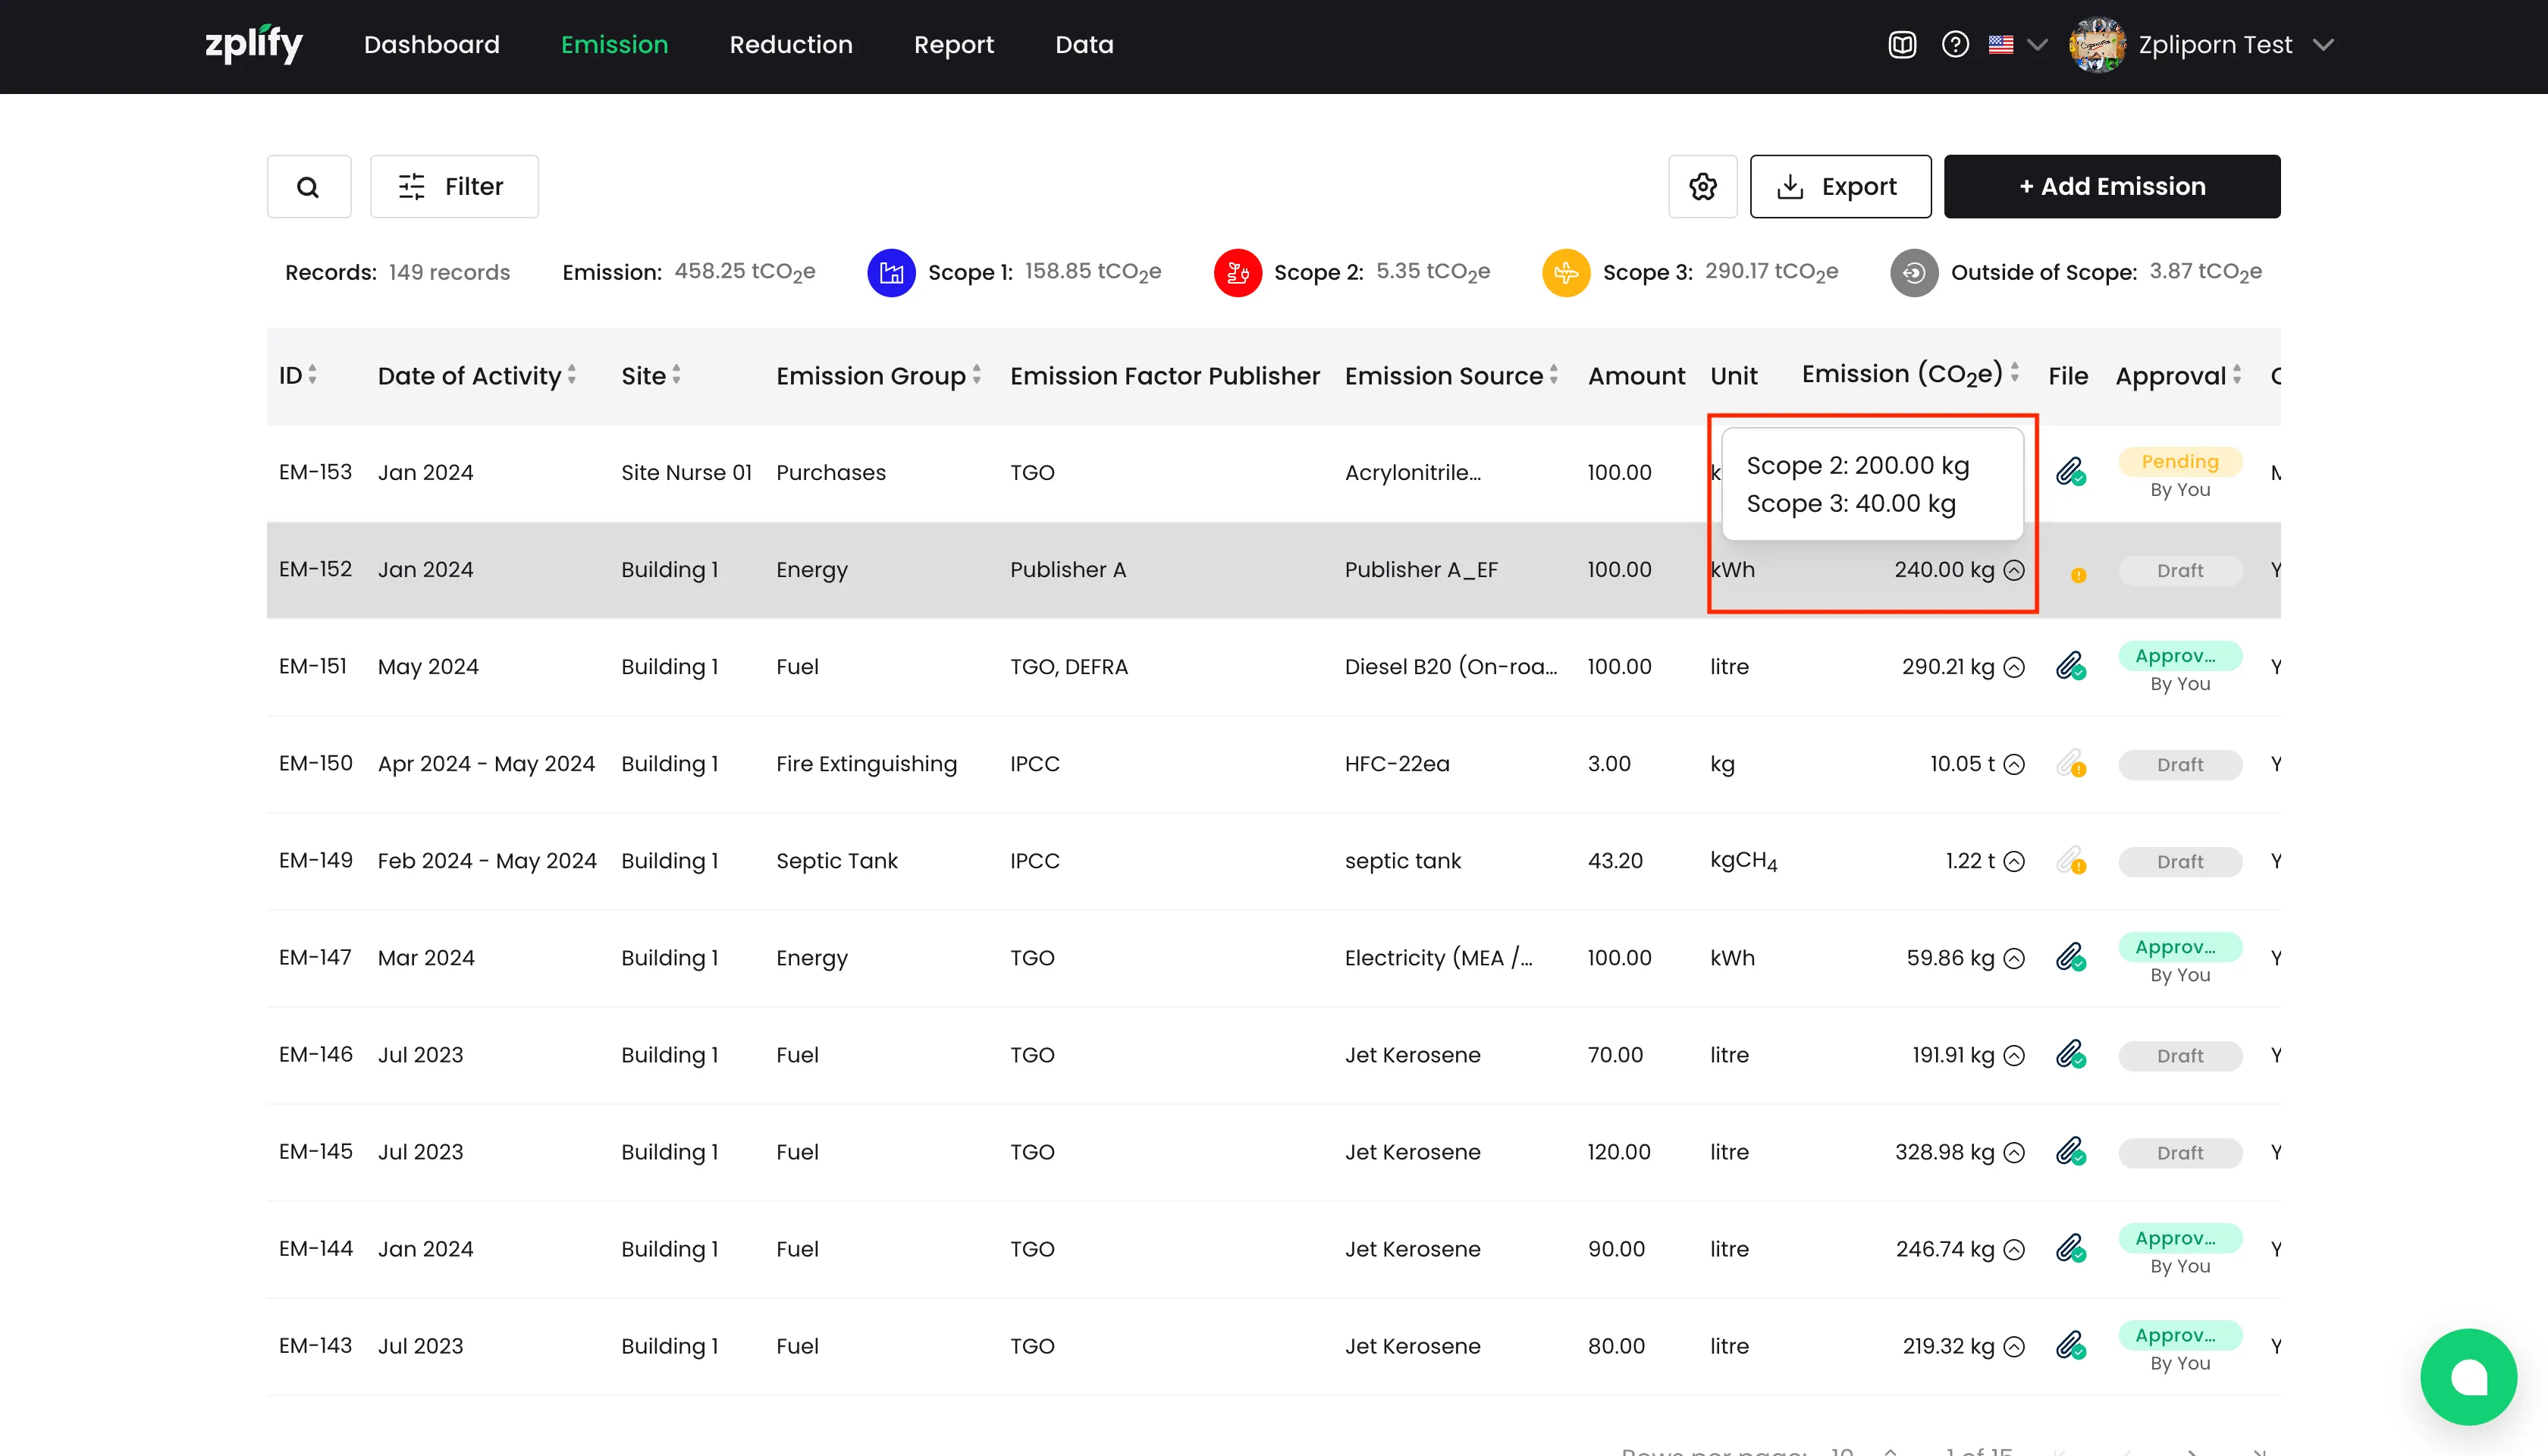Open the Dashboard menu item
Image resolution: width=2548 pixels, height=1456 pixels.
pyautogui.click(x=431, y=45)
